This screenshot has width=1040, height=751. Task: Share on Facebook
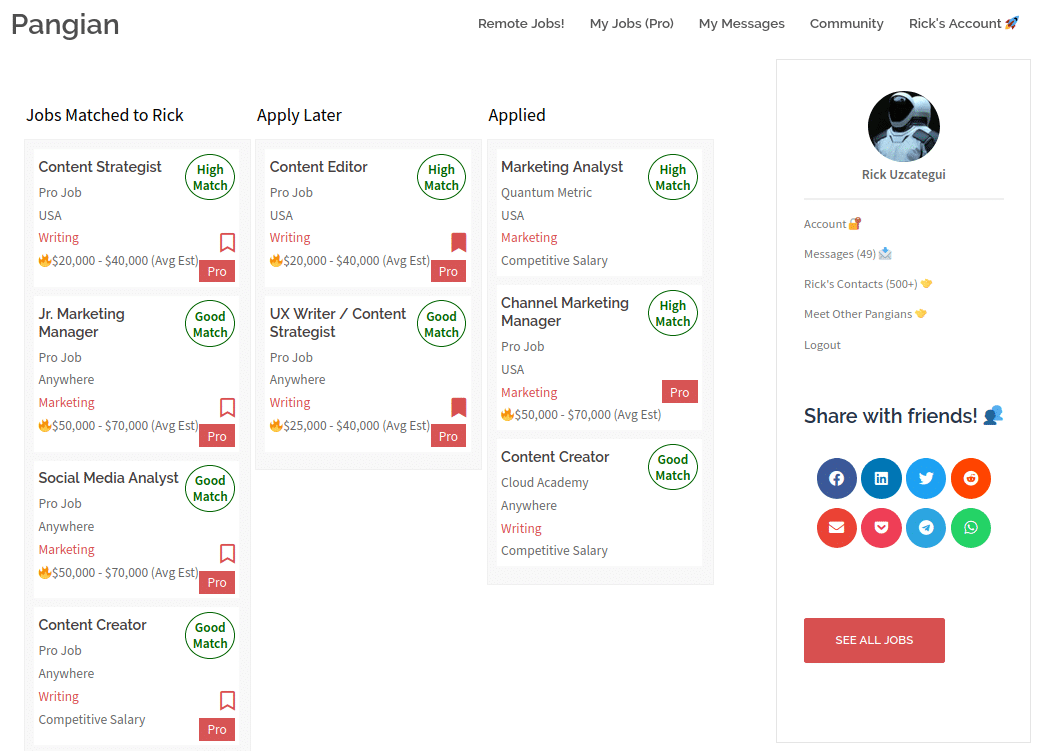pos(837,478)
